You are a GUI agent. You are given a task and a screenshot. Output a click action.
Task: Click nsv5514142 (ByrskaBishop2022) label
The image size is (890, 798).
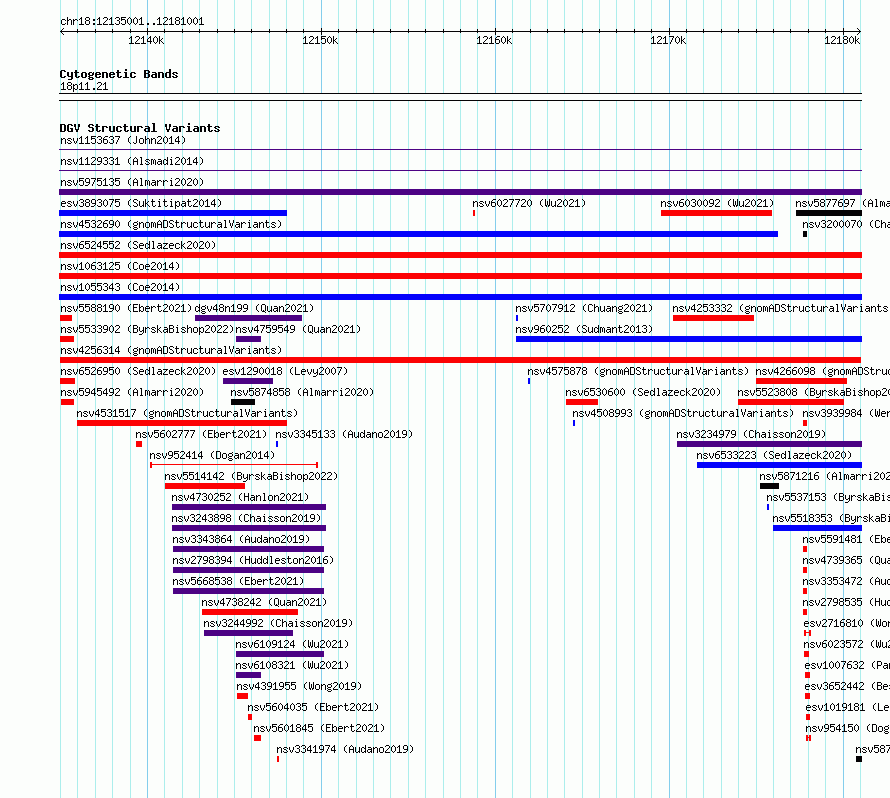click(x=251, y=476)
